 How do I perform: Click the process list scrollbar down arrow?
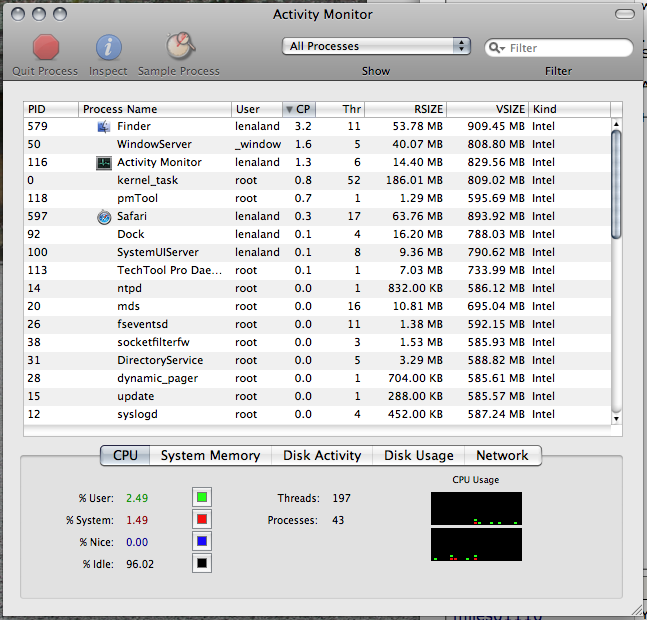(616, 419)
